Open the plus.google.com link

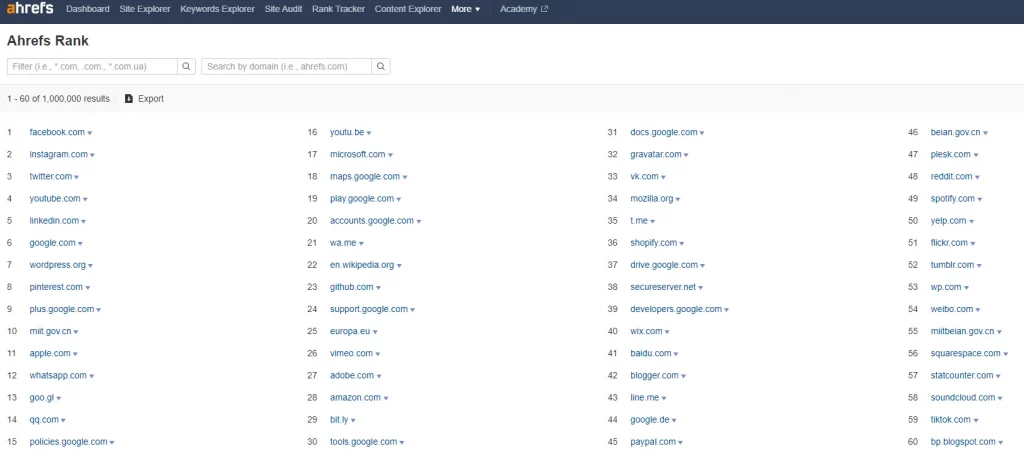[61, 309]
